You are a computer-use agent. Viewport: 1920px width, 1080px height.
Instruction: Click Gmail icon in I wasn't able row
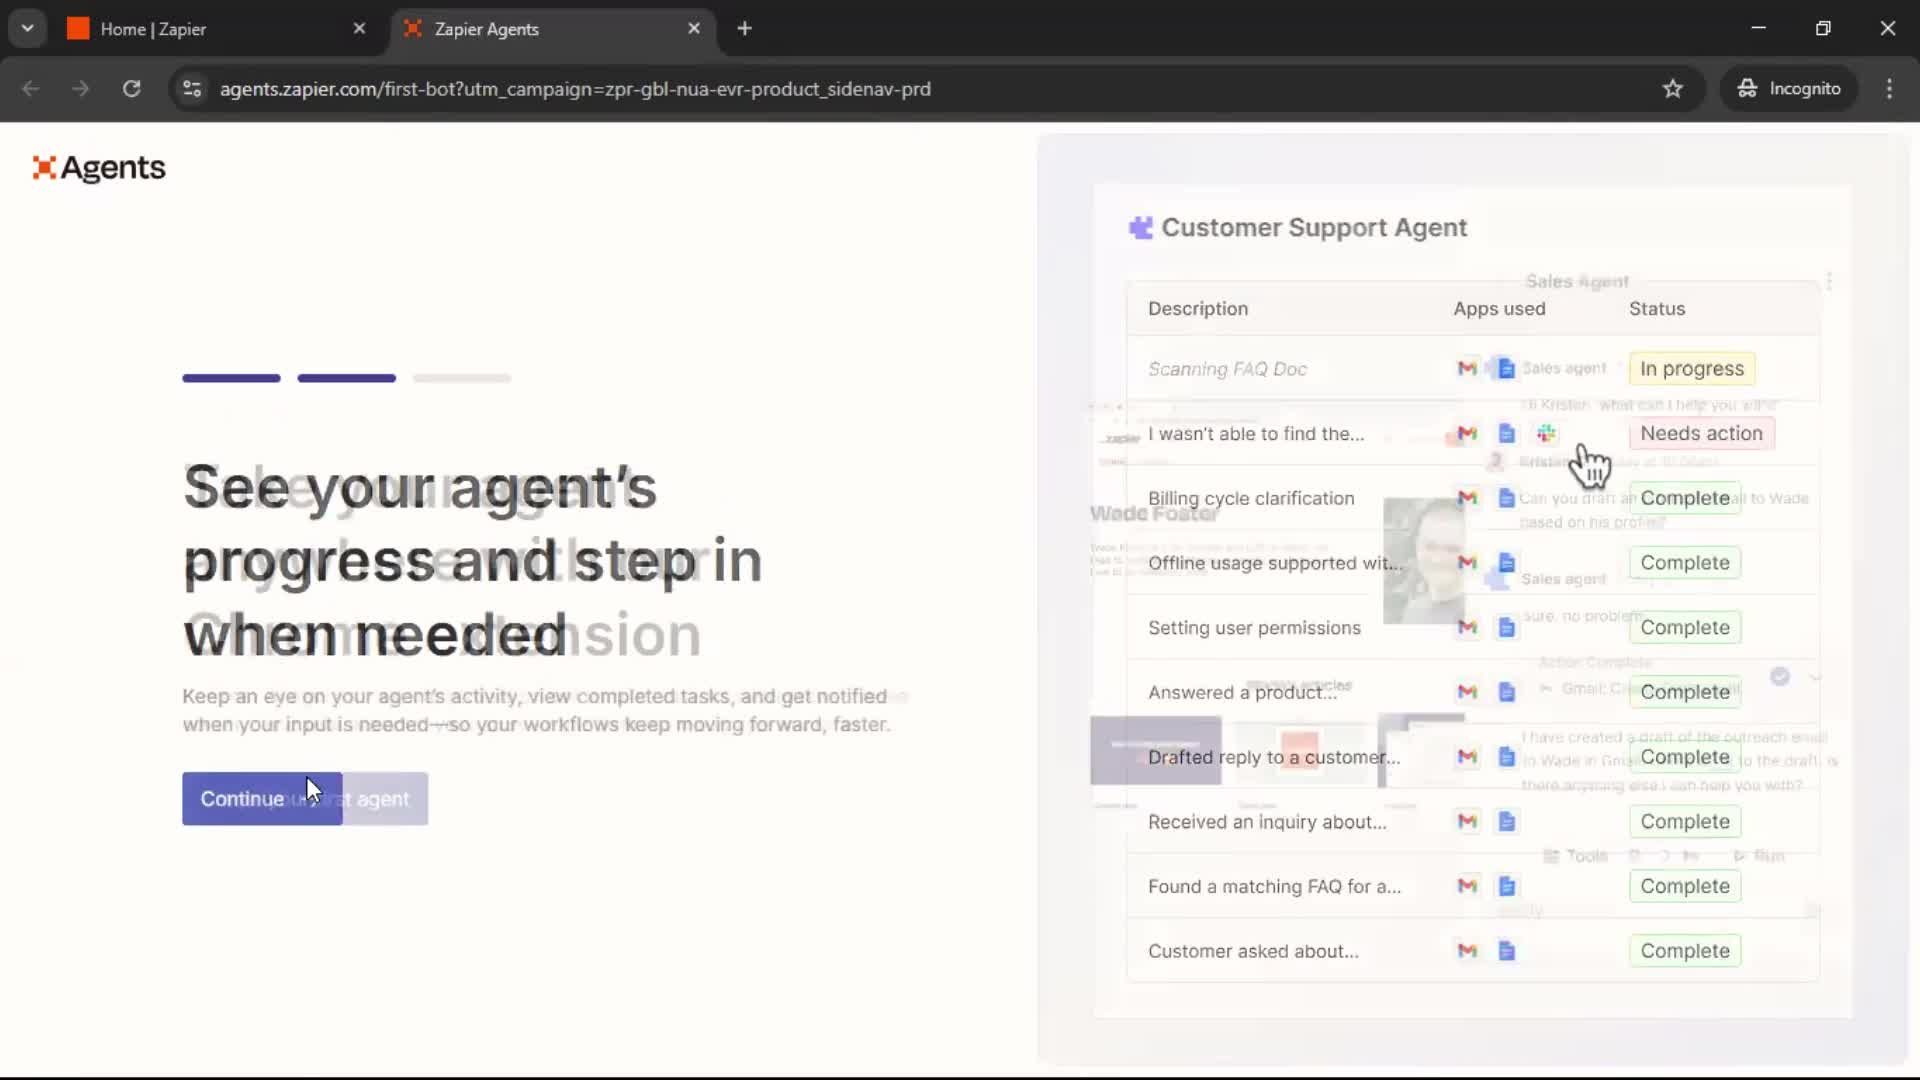click(1467, 433)
